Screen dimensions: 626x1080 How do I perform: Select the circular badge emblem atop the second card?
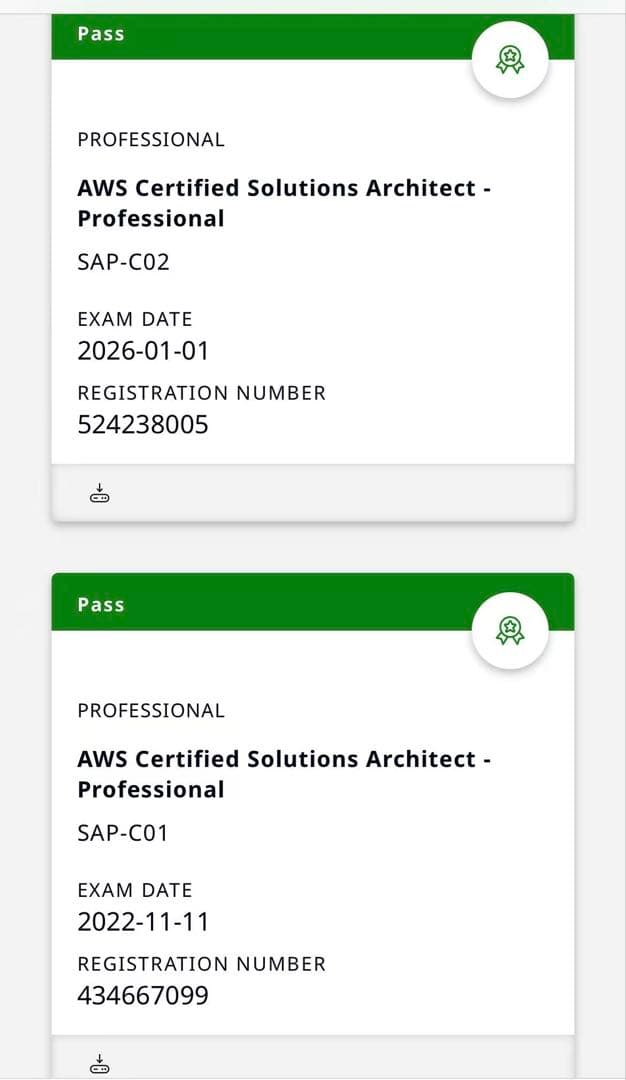[x=511, y=629]
